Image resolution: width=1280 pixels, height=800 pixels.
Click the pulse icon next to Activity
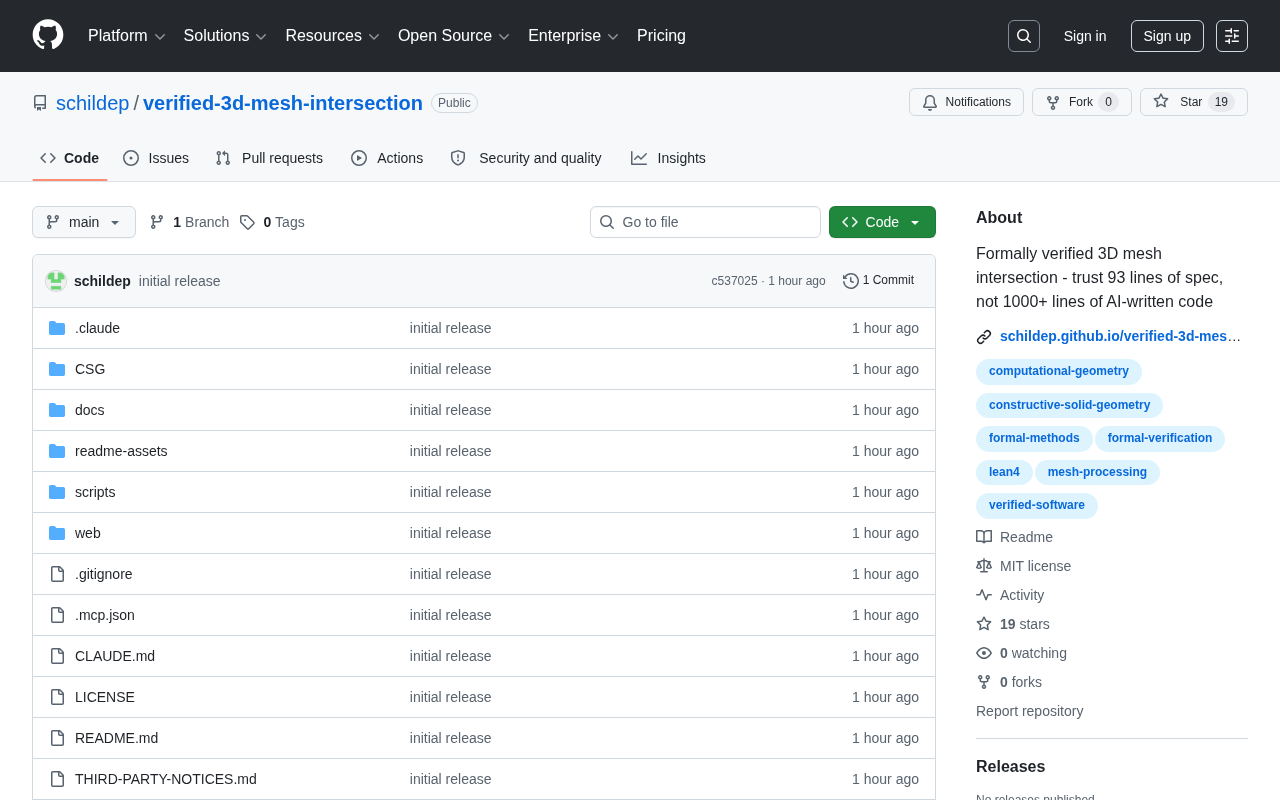(984, 595)
